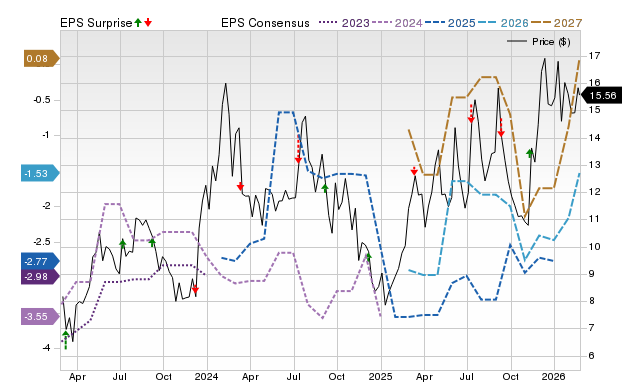Select the 2026 consensus legend entry
Viewport: 640px width, 382px height.
[503, 23]
